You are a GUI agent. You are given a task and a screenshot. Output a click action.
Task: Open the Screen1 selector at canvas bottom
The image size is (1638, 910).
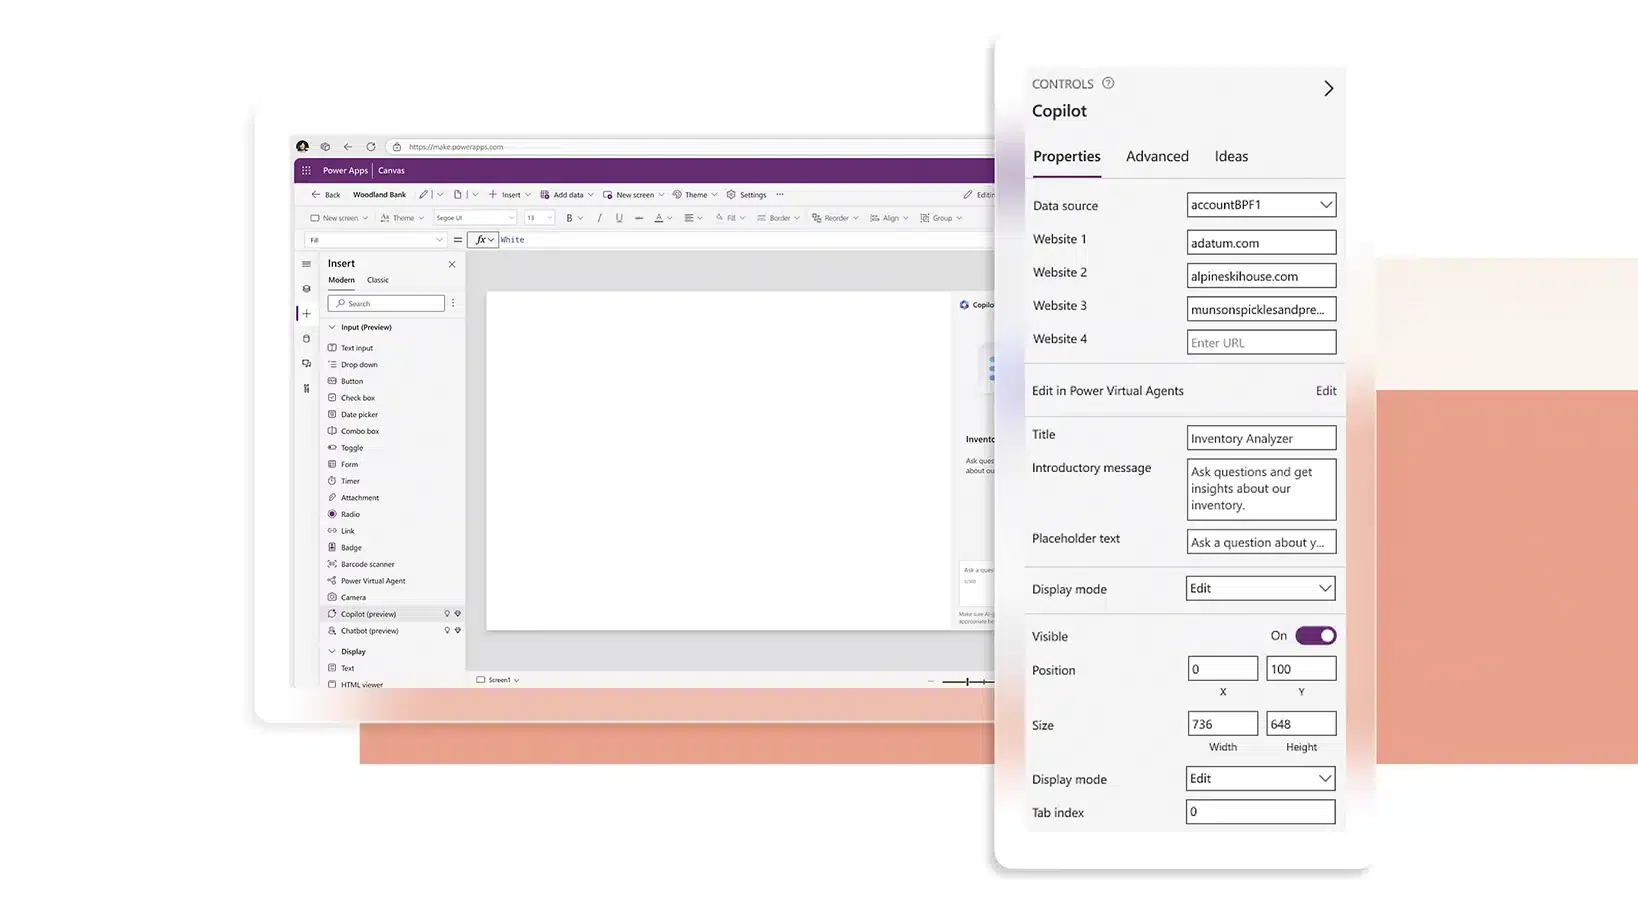(497, 680)
